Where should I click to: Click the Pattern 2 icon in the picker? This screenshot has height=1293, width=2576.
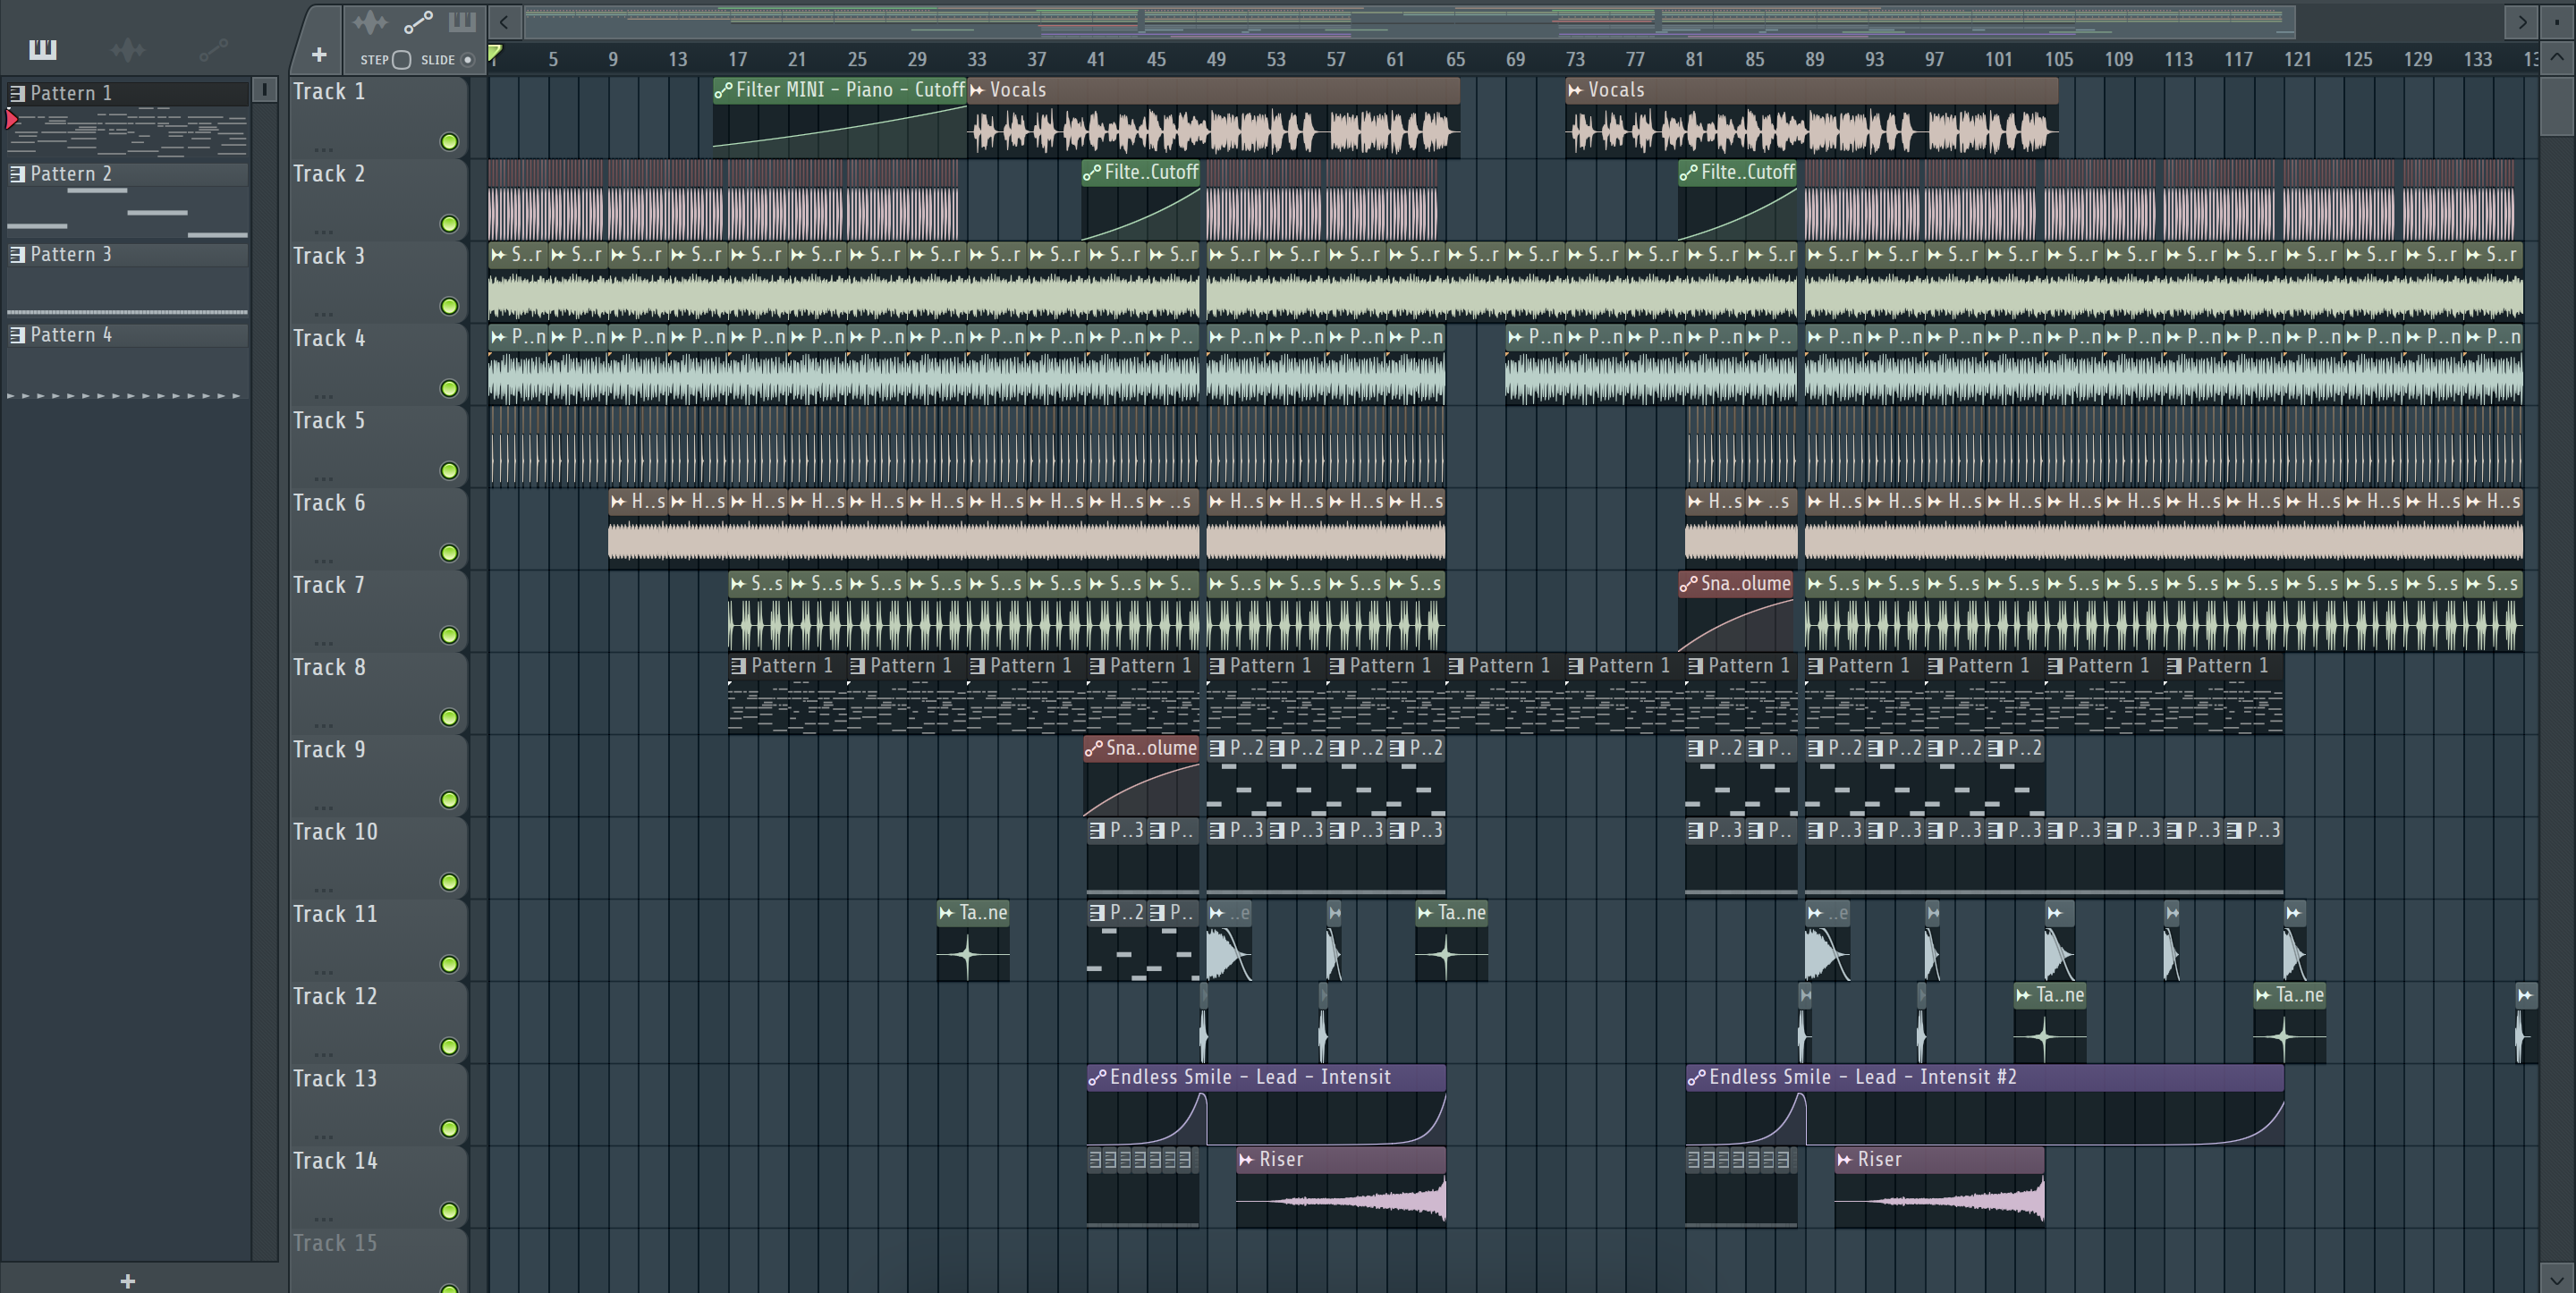click(x=17, y=174)
